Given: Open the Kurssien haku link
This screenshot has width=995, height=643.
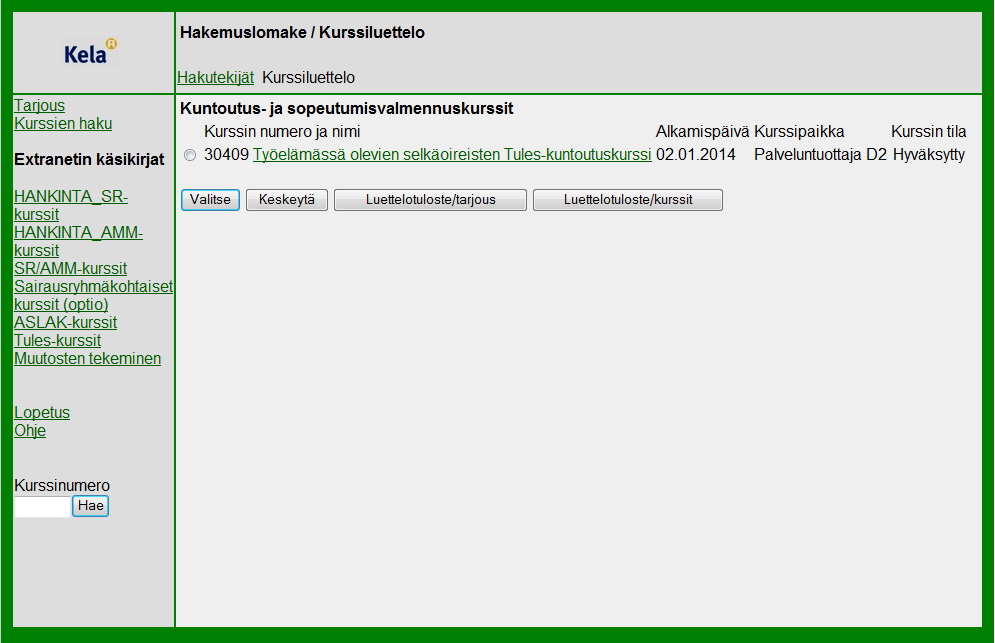Looking at the screenshot, I should click(63, 123).
